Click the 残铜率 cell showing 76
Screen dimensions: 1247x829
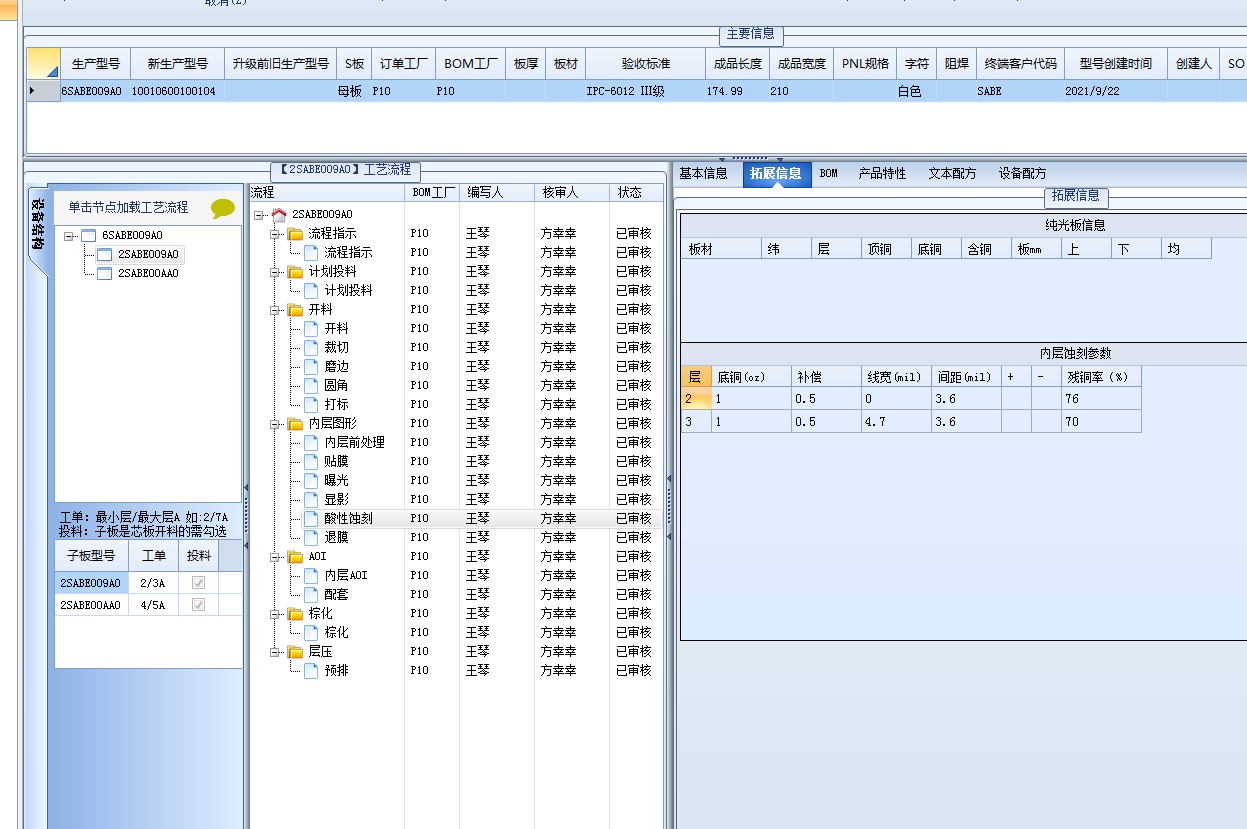(1101, 398)
